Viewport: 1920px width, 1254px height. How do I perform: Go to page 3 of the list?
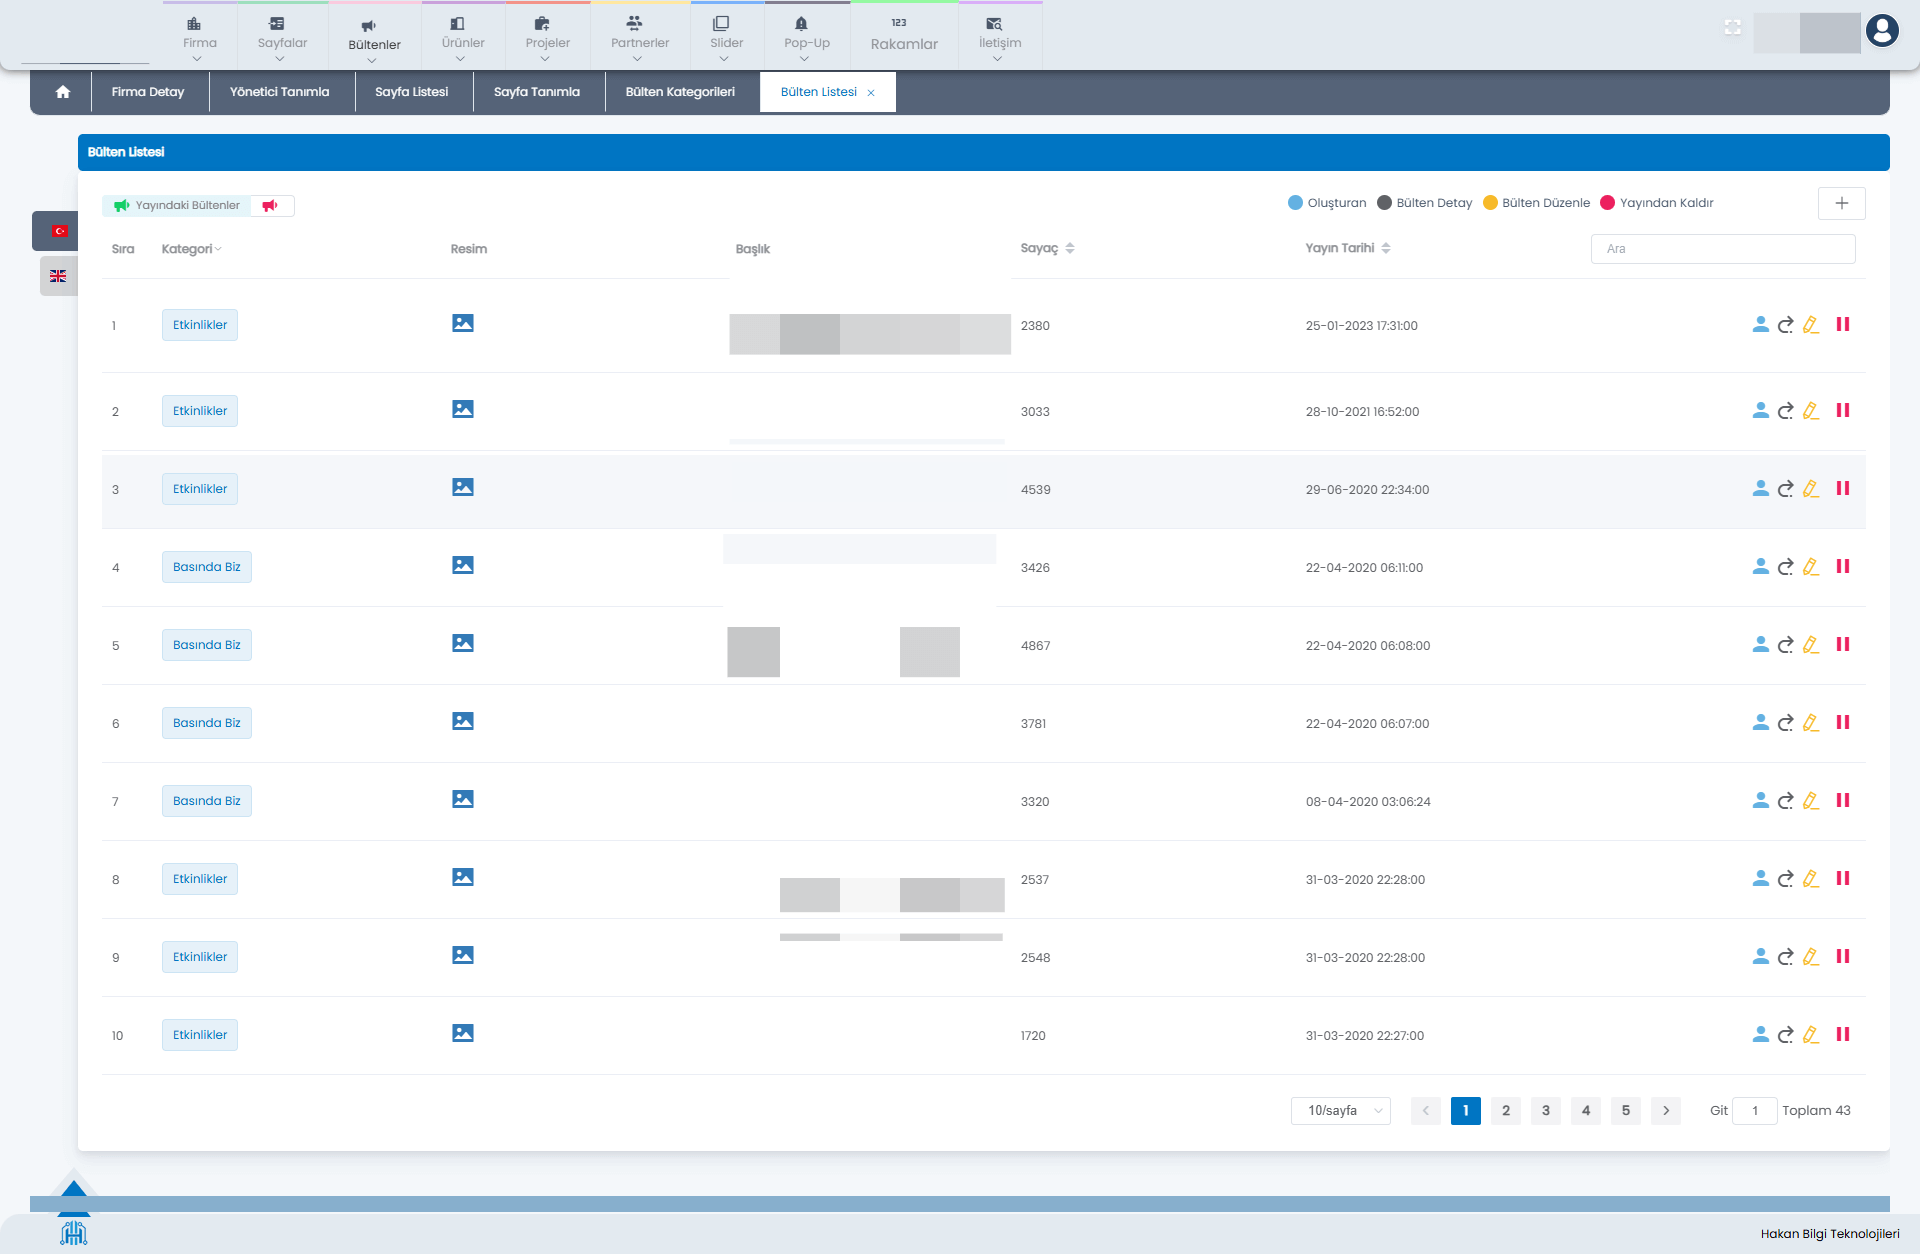(1545, 1111)
